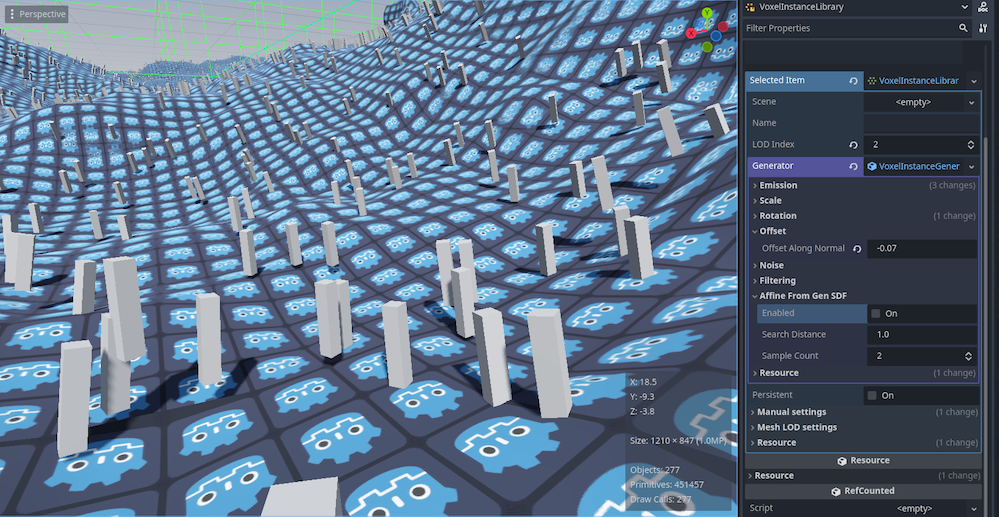Click the Generator property label
999x517 pixels.
click(x=773, y=166)
